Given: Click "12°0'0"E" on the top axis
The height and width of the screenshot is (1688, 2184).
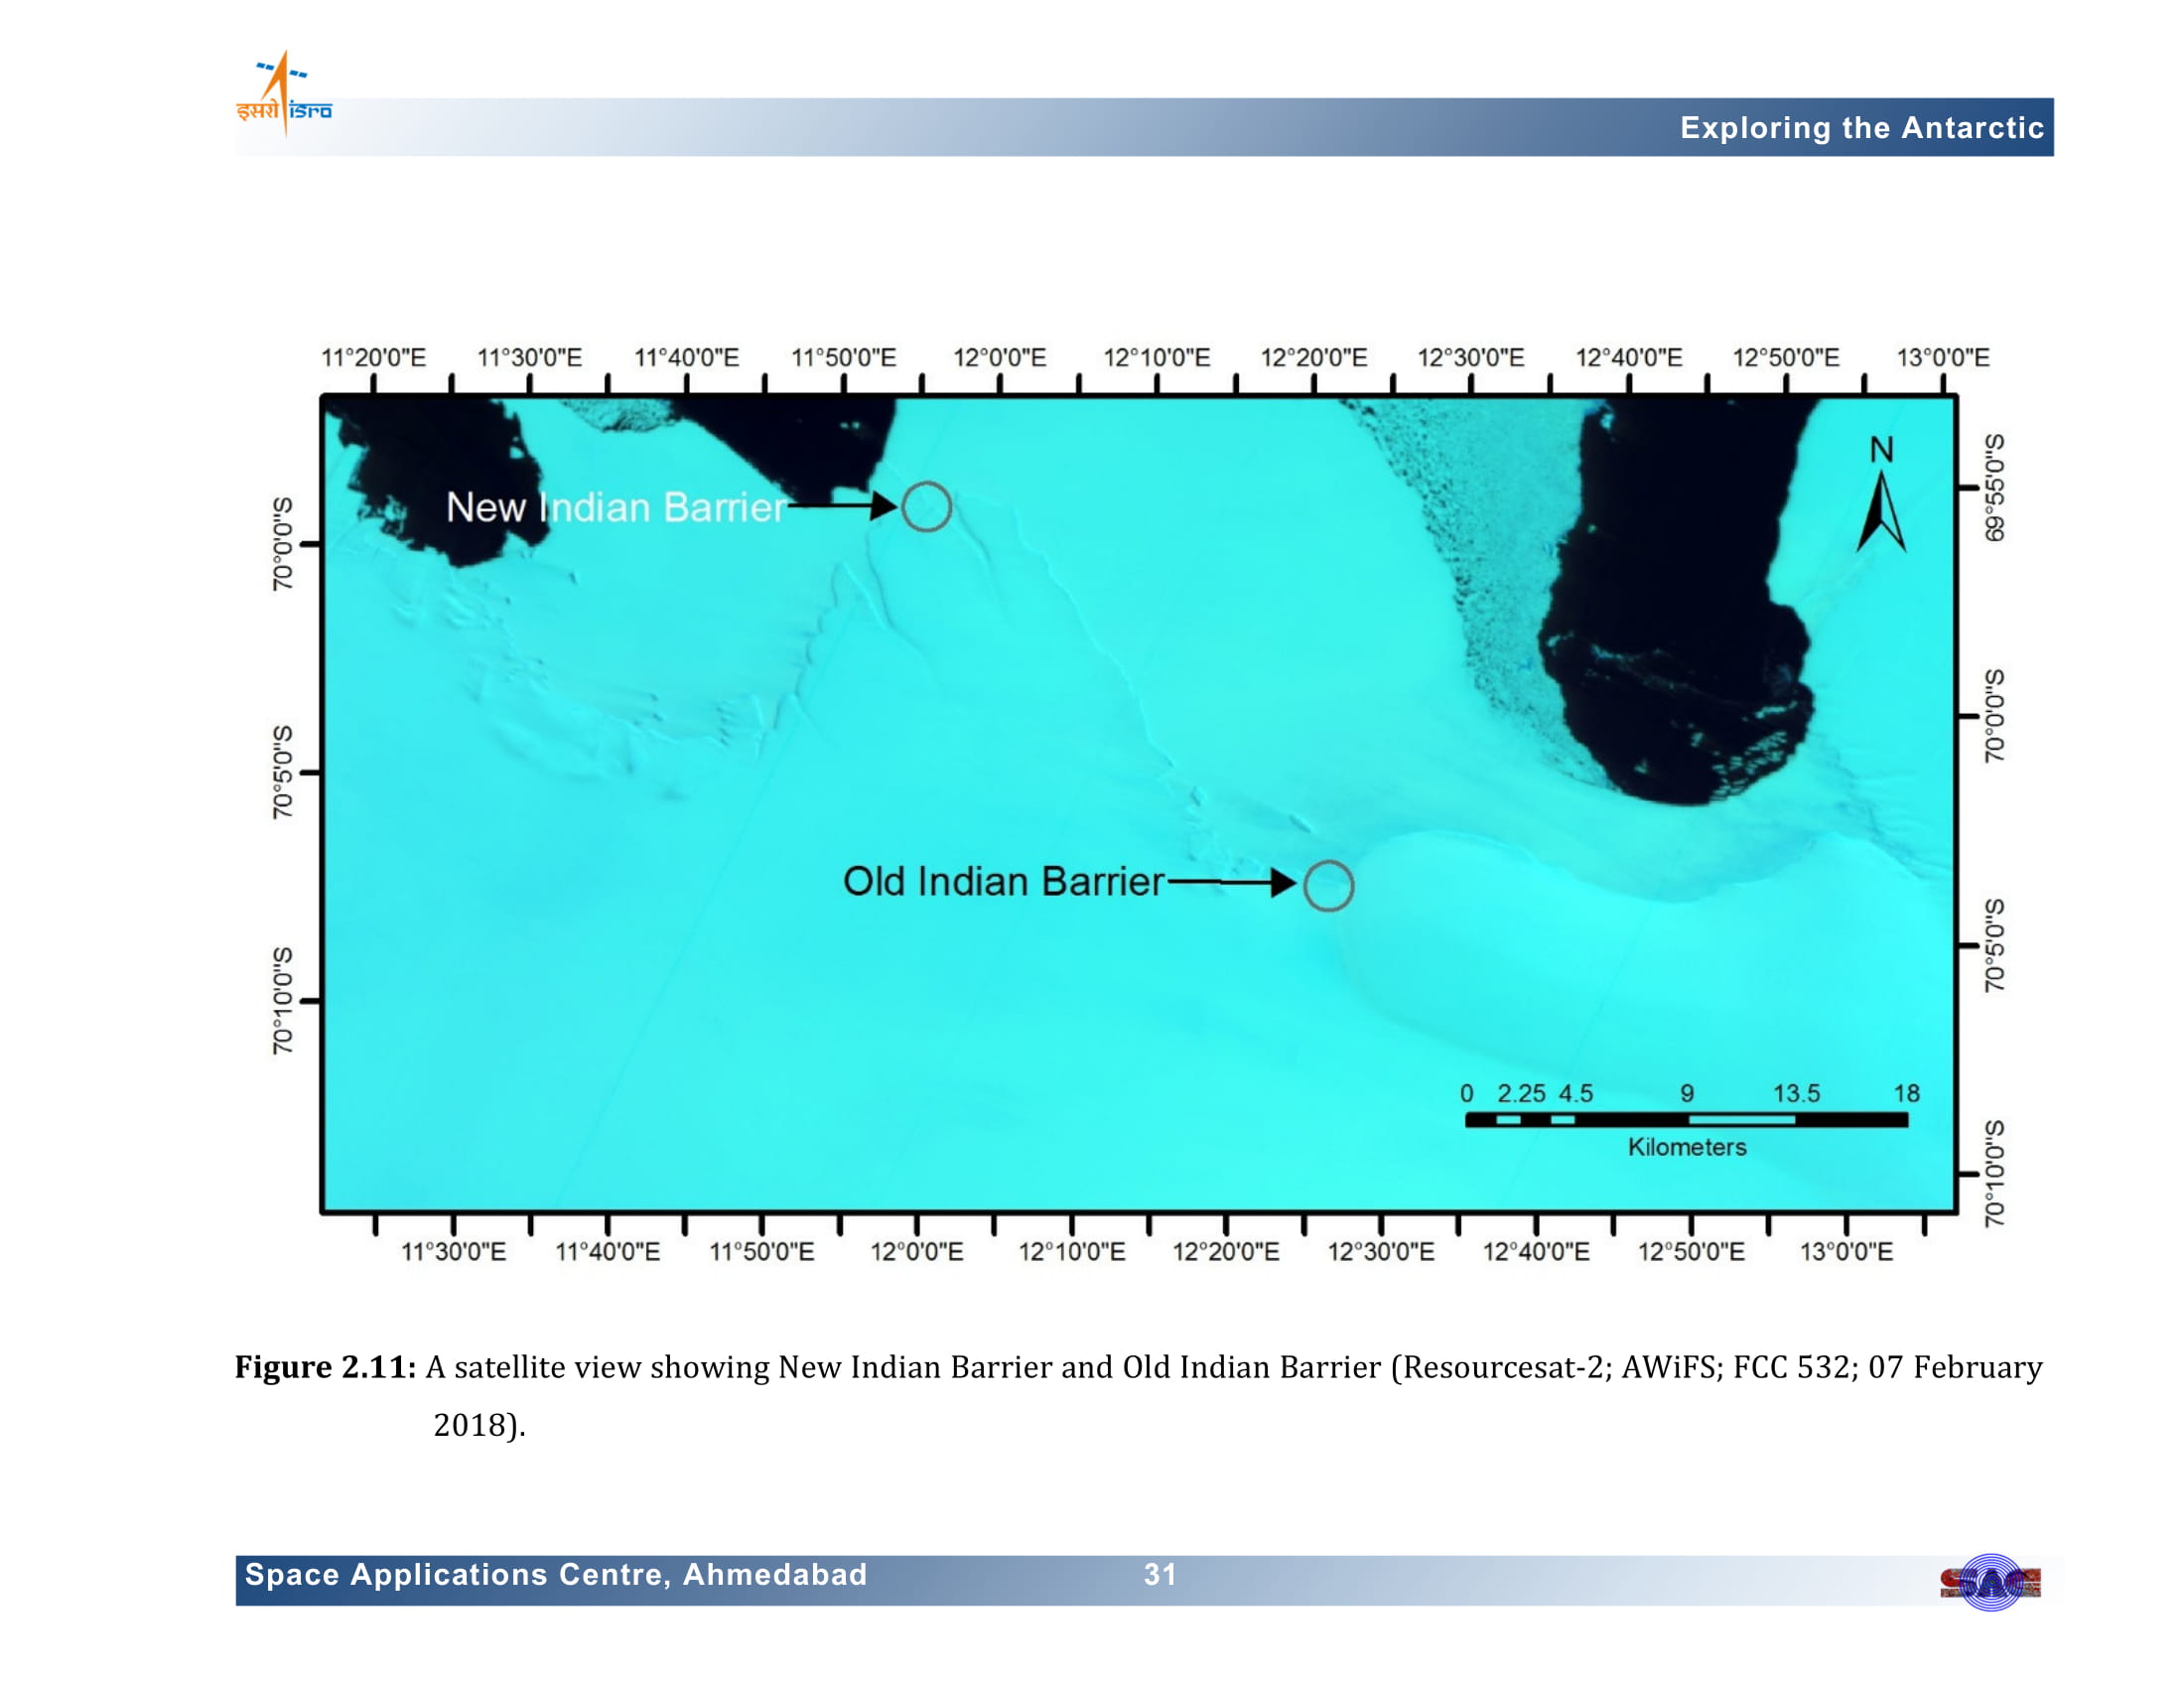Looking at the screenshot, I should pos(999,357).
